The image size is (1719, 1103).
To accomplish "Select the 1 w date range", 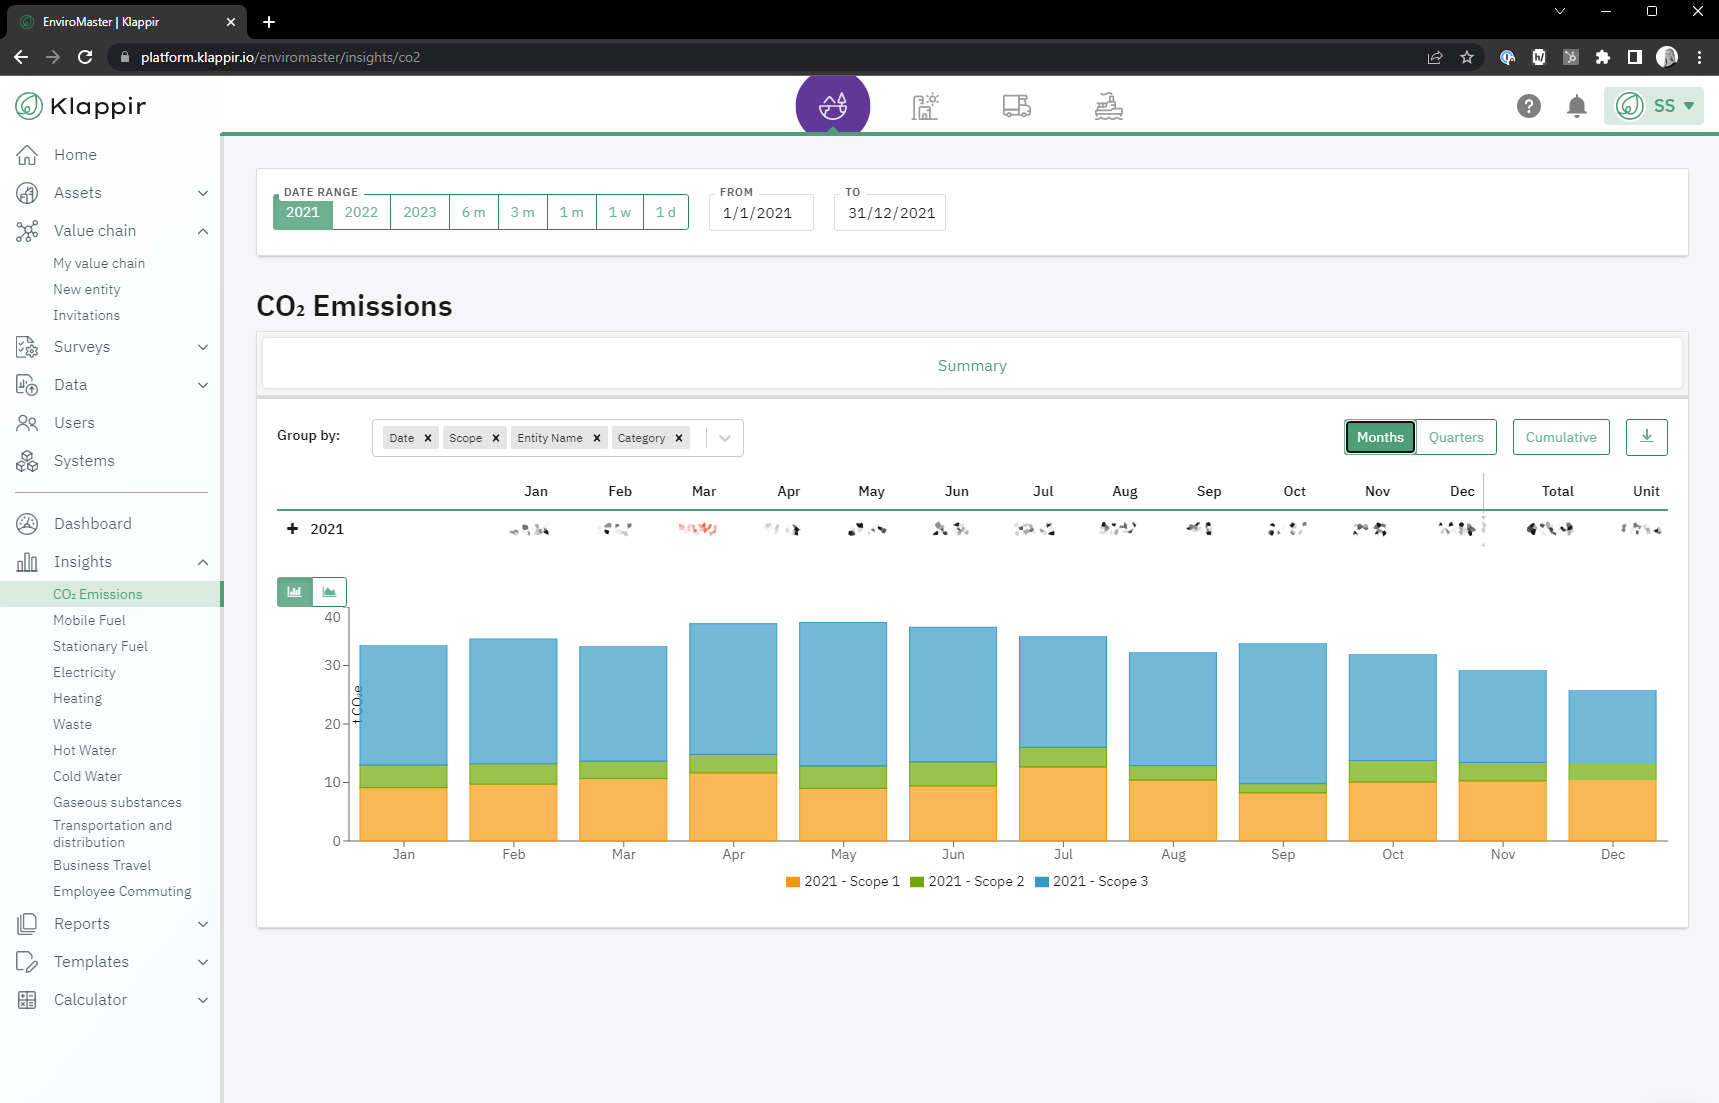I will click(x=620, y=212).
